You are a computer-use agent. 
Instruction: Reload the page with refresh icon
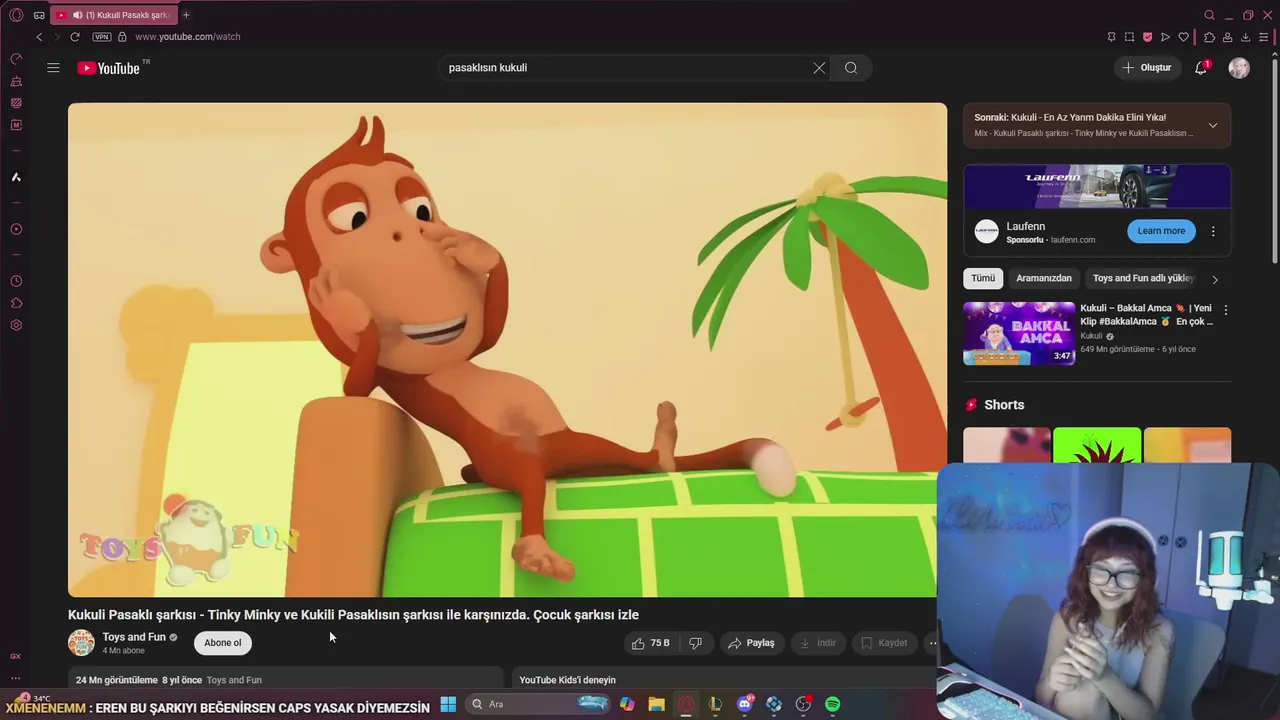coord(74,37)
